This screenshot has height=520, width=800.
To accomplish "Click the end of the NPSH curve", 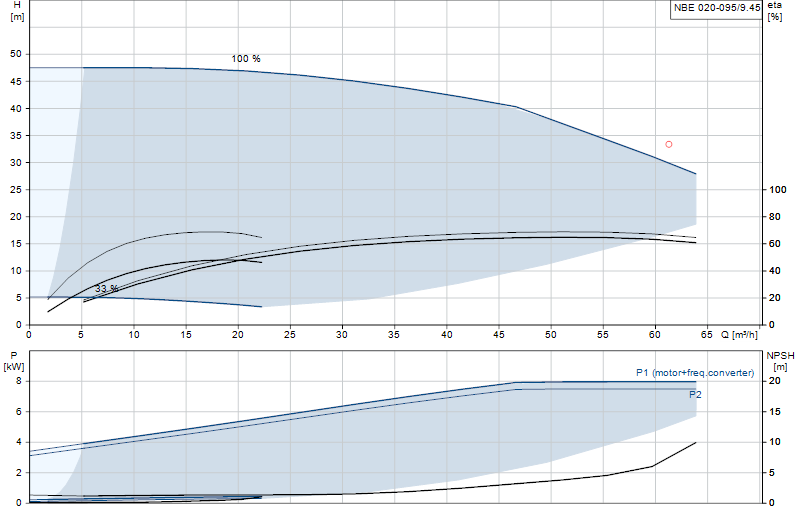I will (x=696, y=442).
